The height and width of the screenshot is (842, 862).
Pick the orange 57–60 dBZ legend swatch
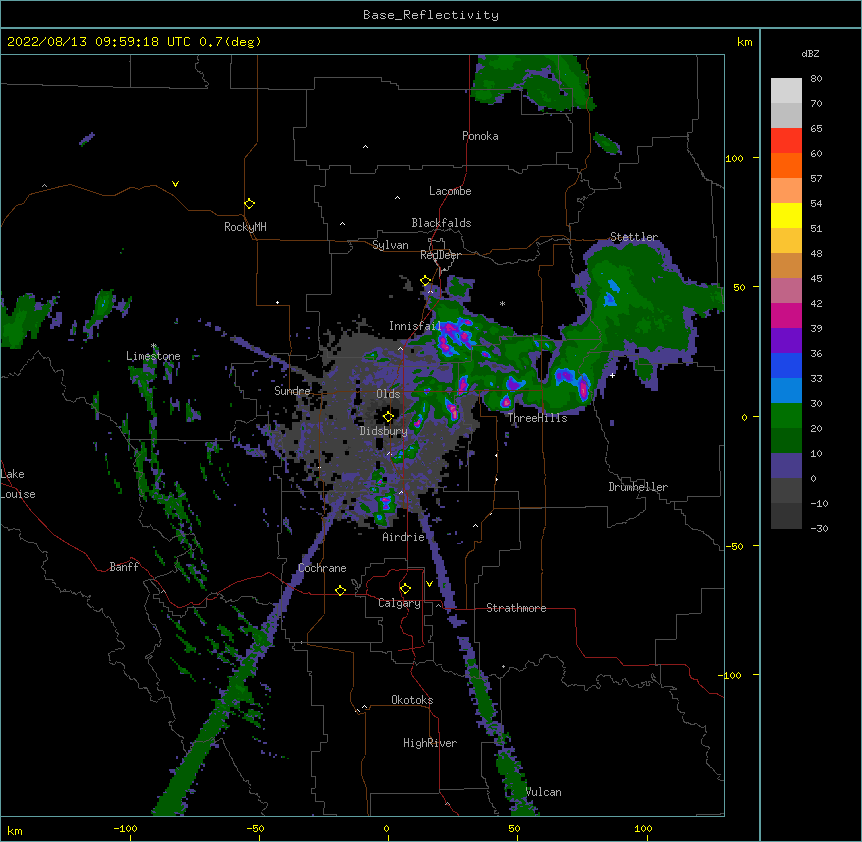[786, 165]
